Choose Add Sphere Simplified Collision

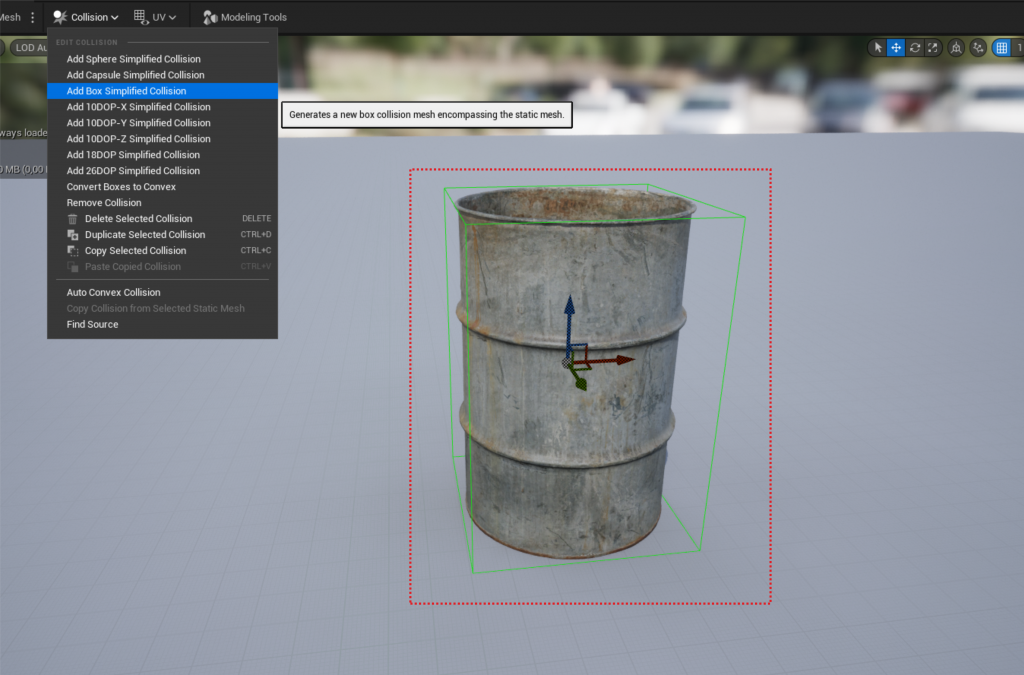point(163,59)
